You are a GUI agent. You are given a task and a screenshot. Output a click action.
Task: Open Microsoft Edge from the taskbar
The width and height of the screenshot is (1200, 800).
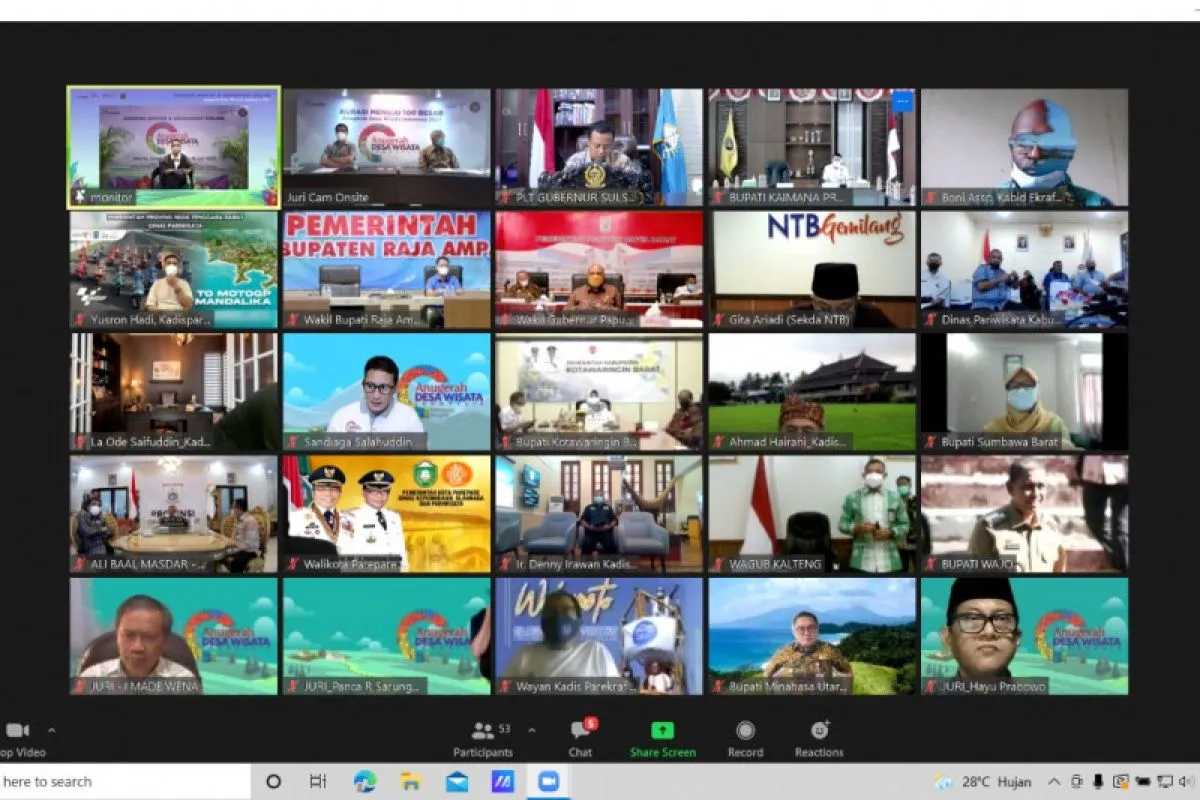click(365, 782)
